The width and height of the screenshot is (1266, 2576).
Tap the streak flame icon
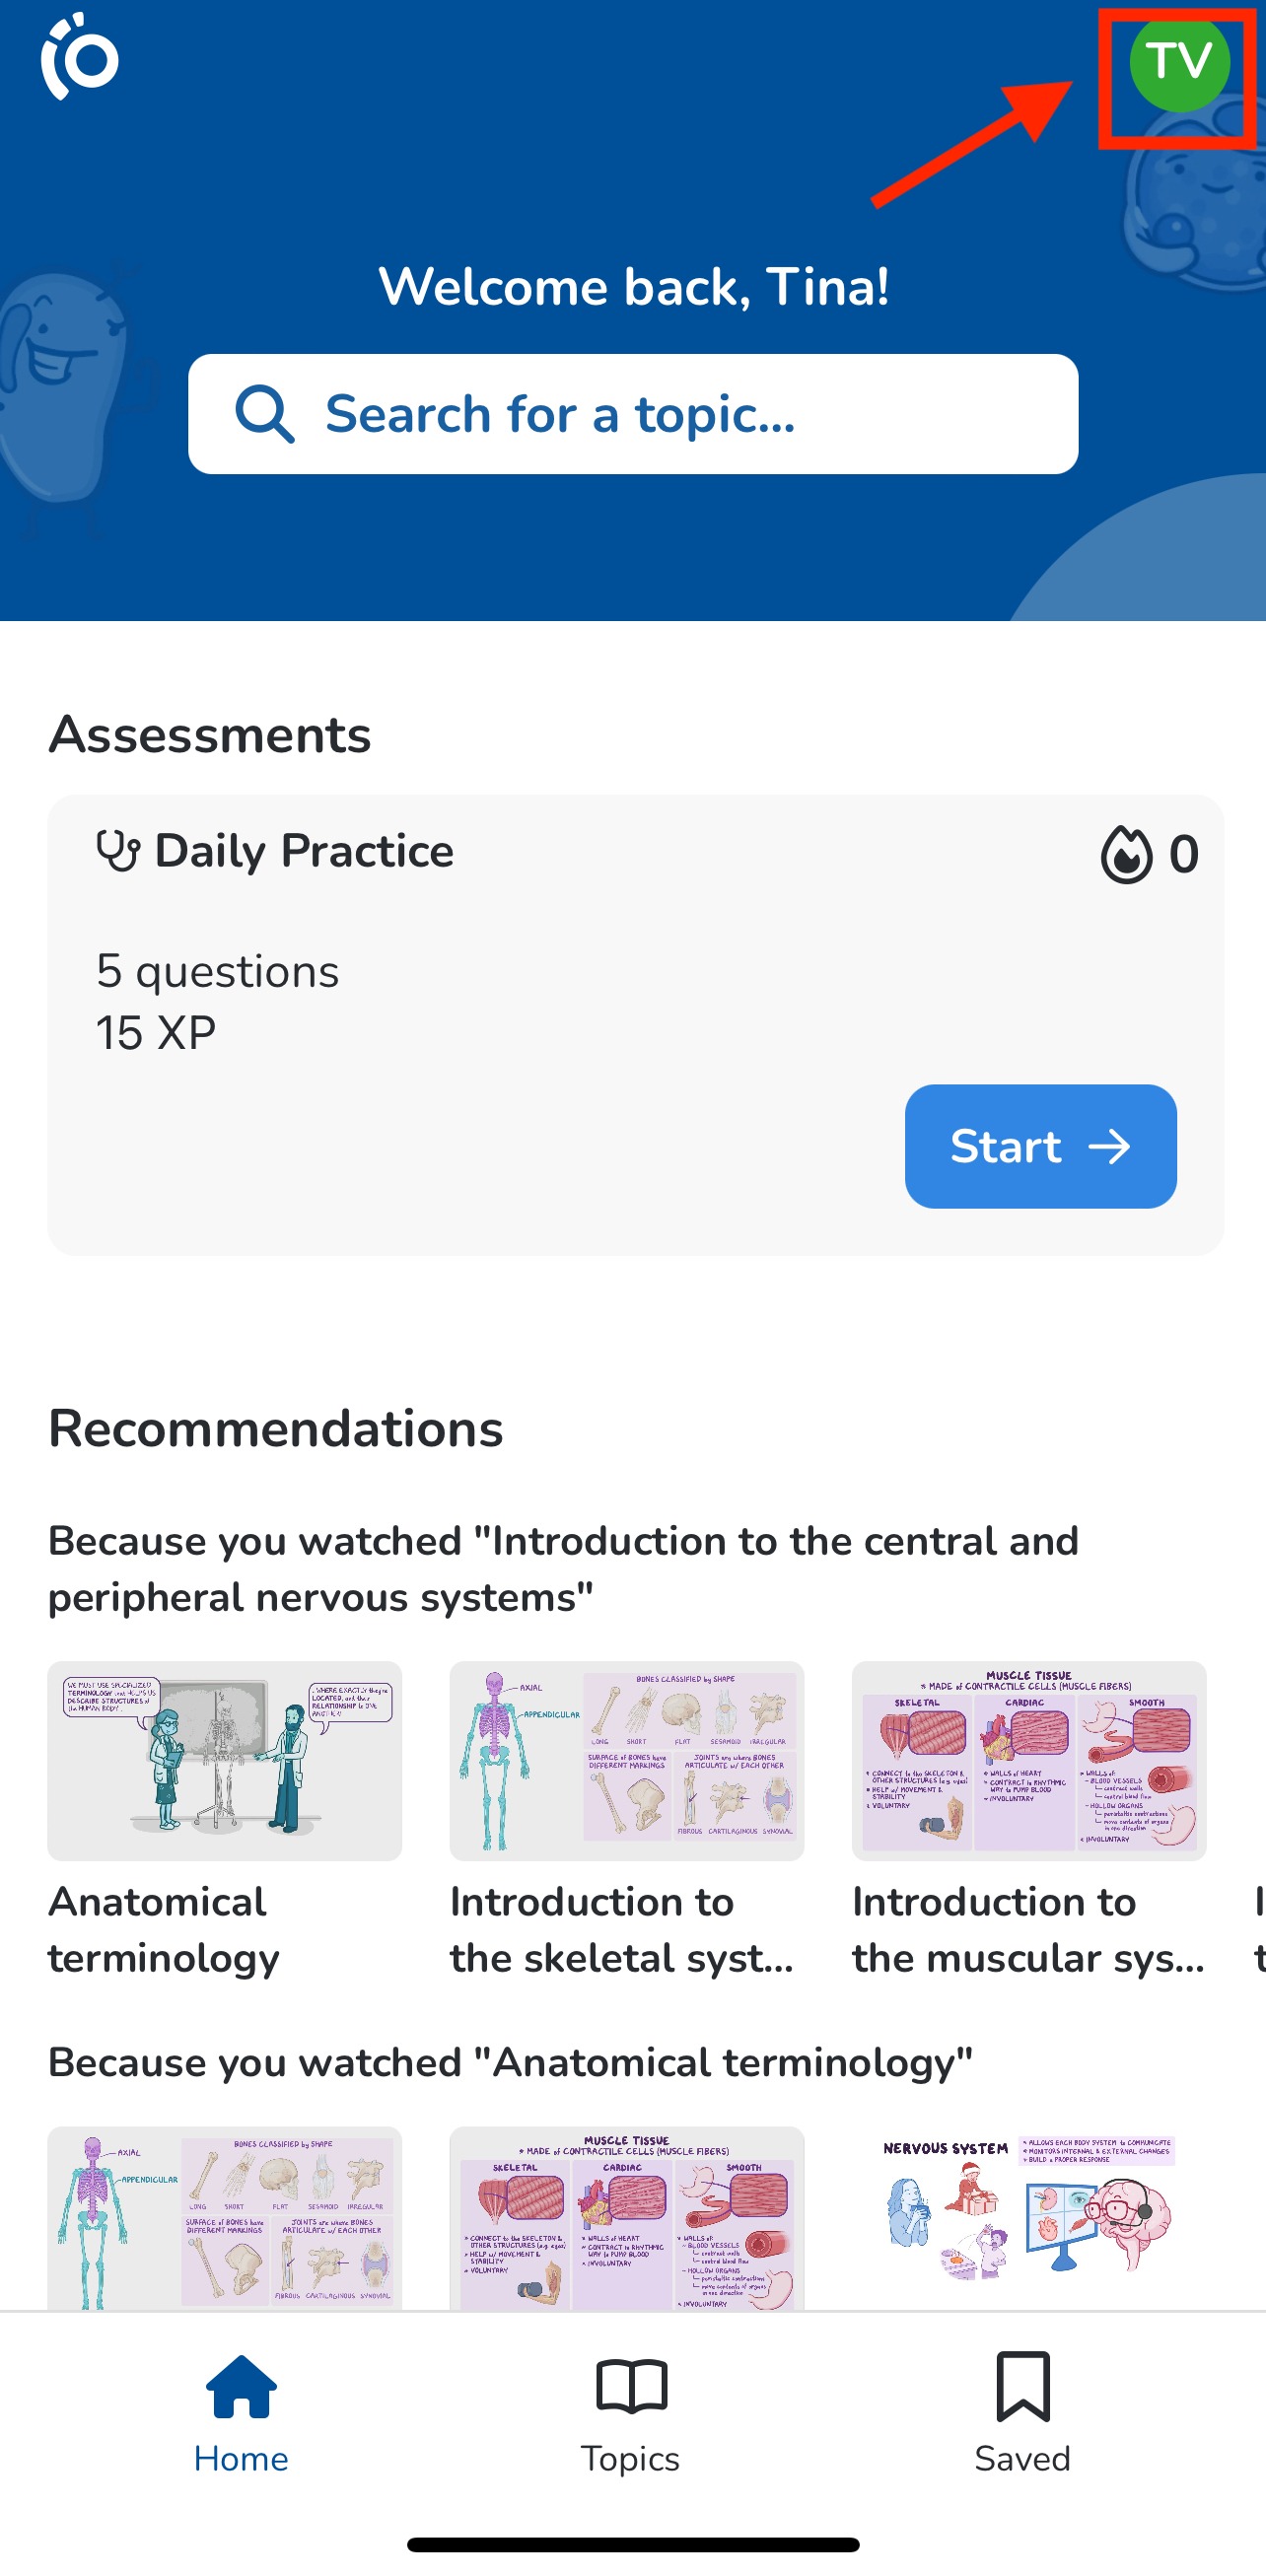coord(1126,855)
